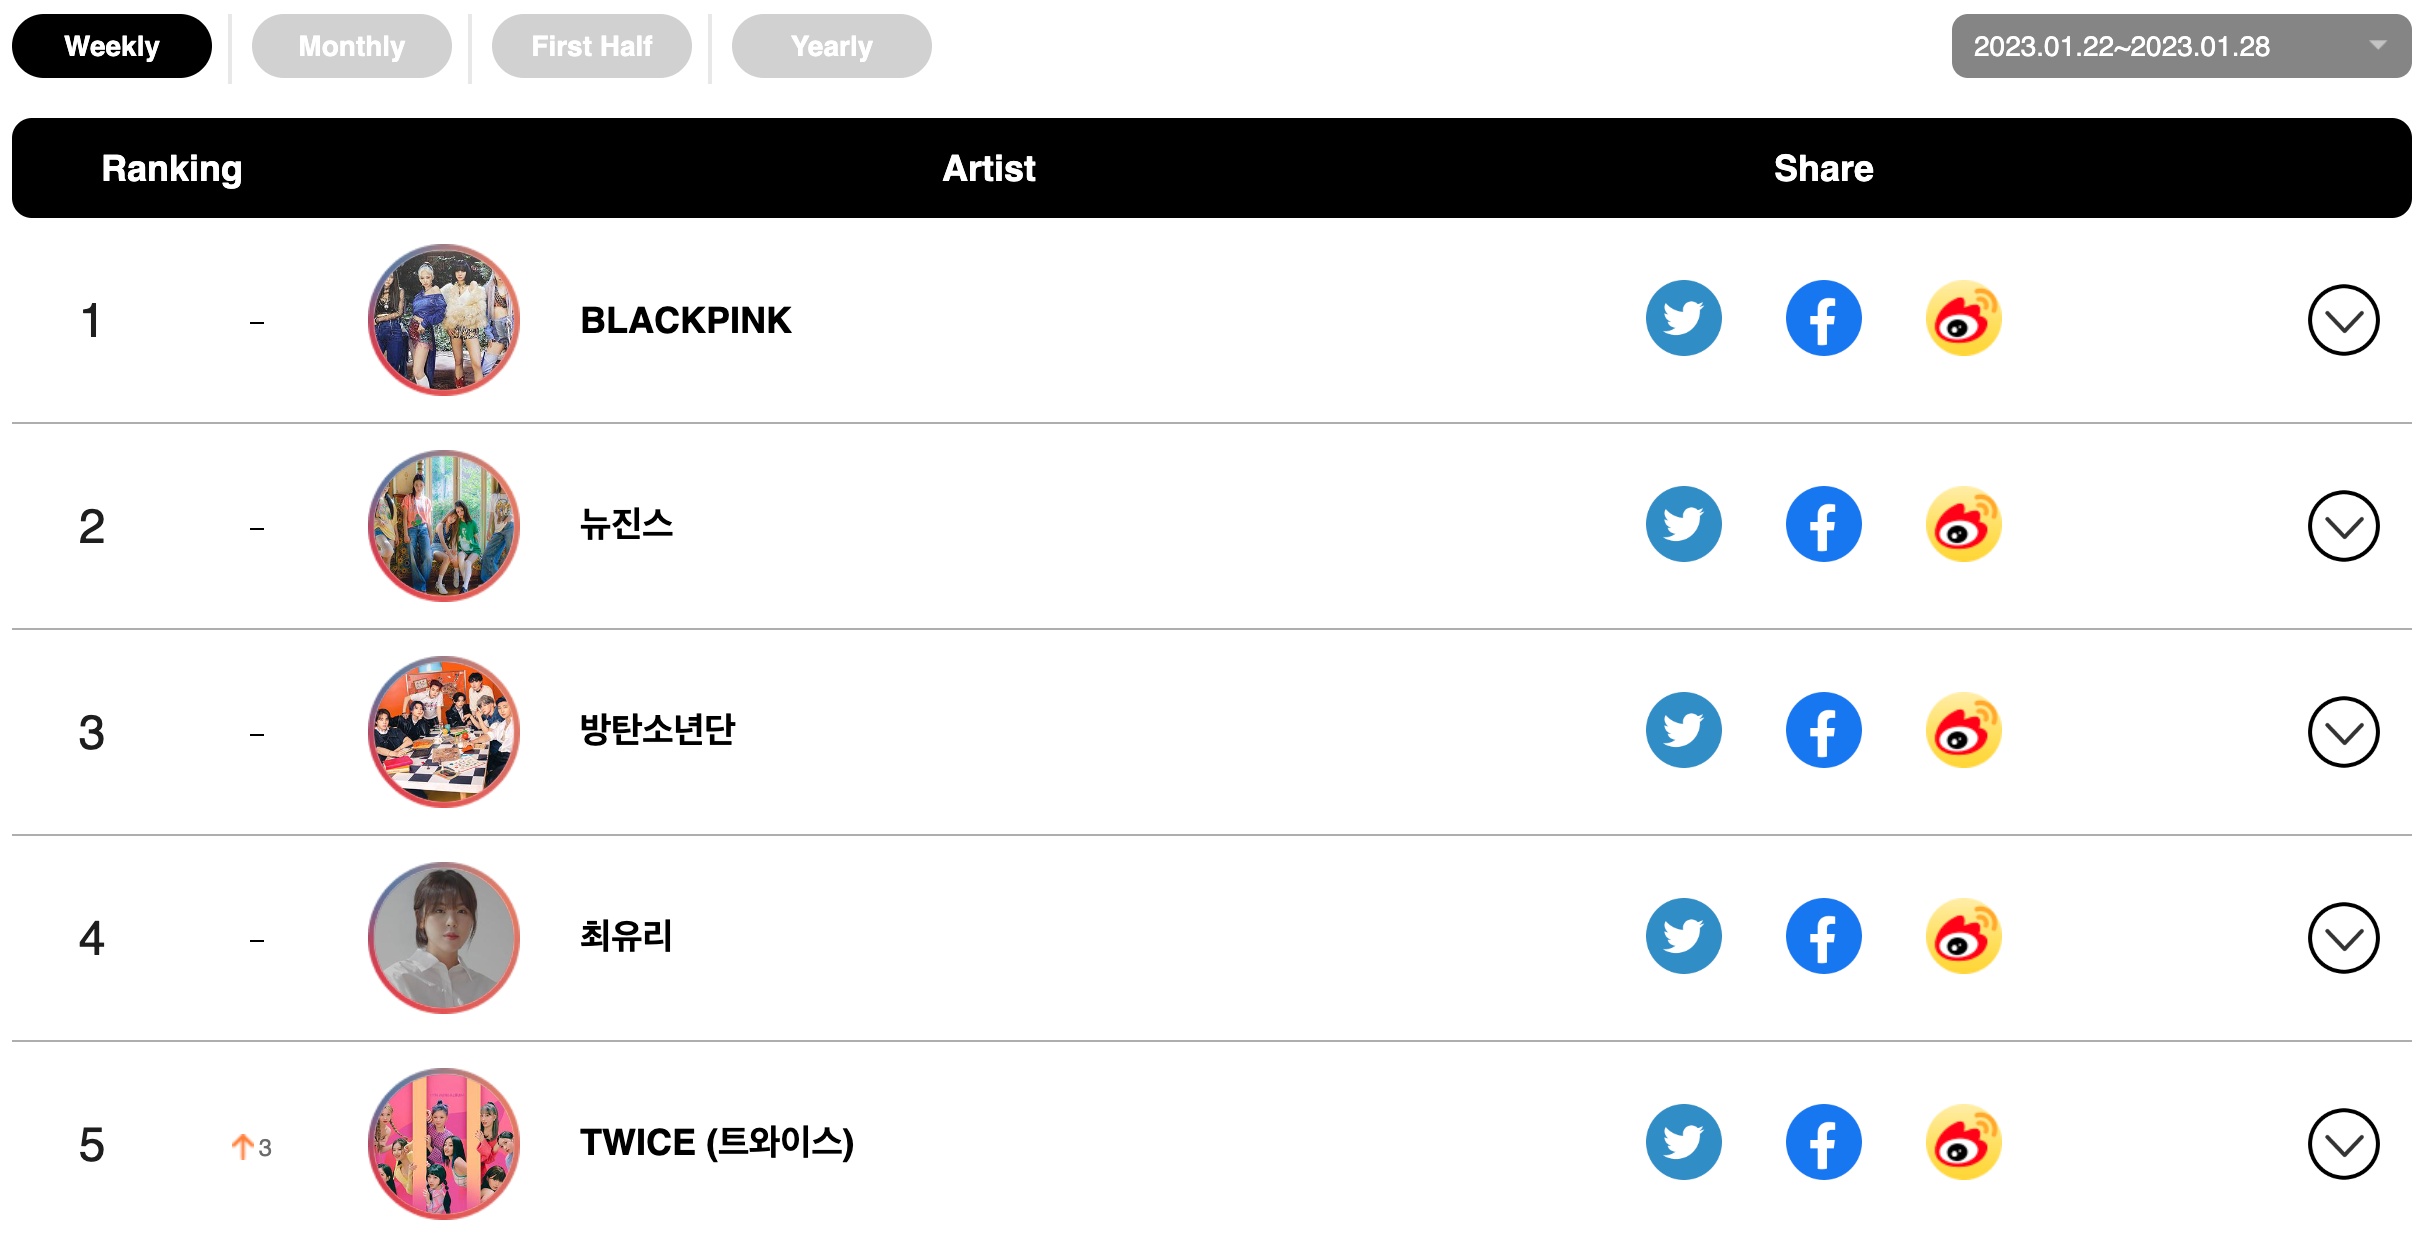The height and width of the screenshot is (1246, 2424).
Task: Open the BLACKPINK artist name link
Action: click(686, 320)
